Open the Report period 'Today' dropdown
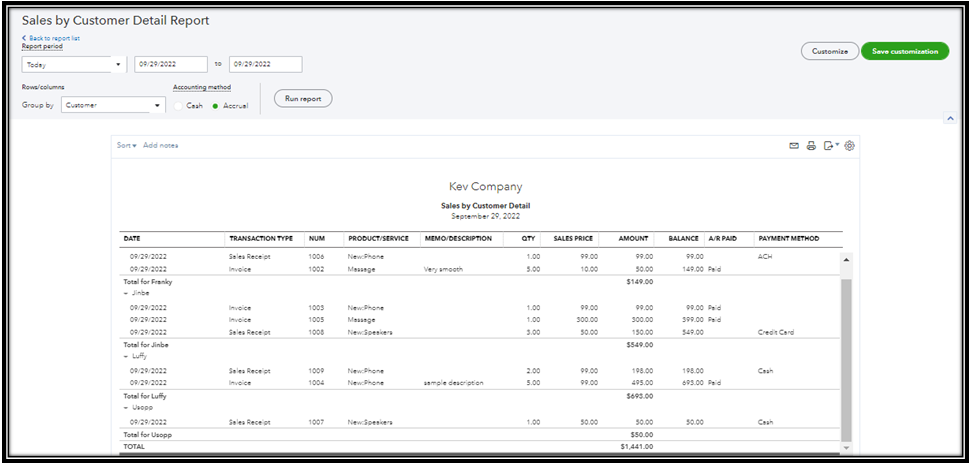The width and height of the screenshot is (969, 464). [73, 65]
